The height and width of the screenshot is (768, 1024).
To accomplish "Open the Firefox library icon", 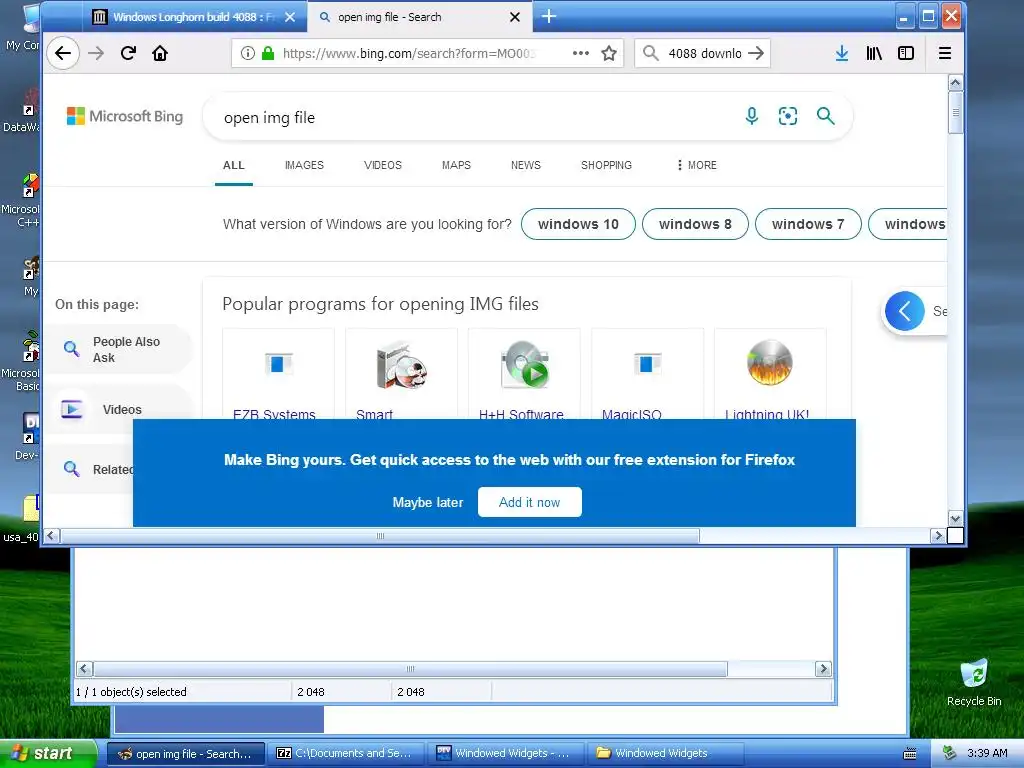I will coord(874,53).
